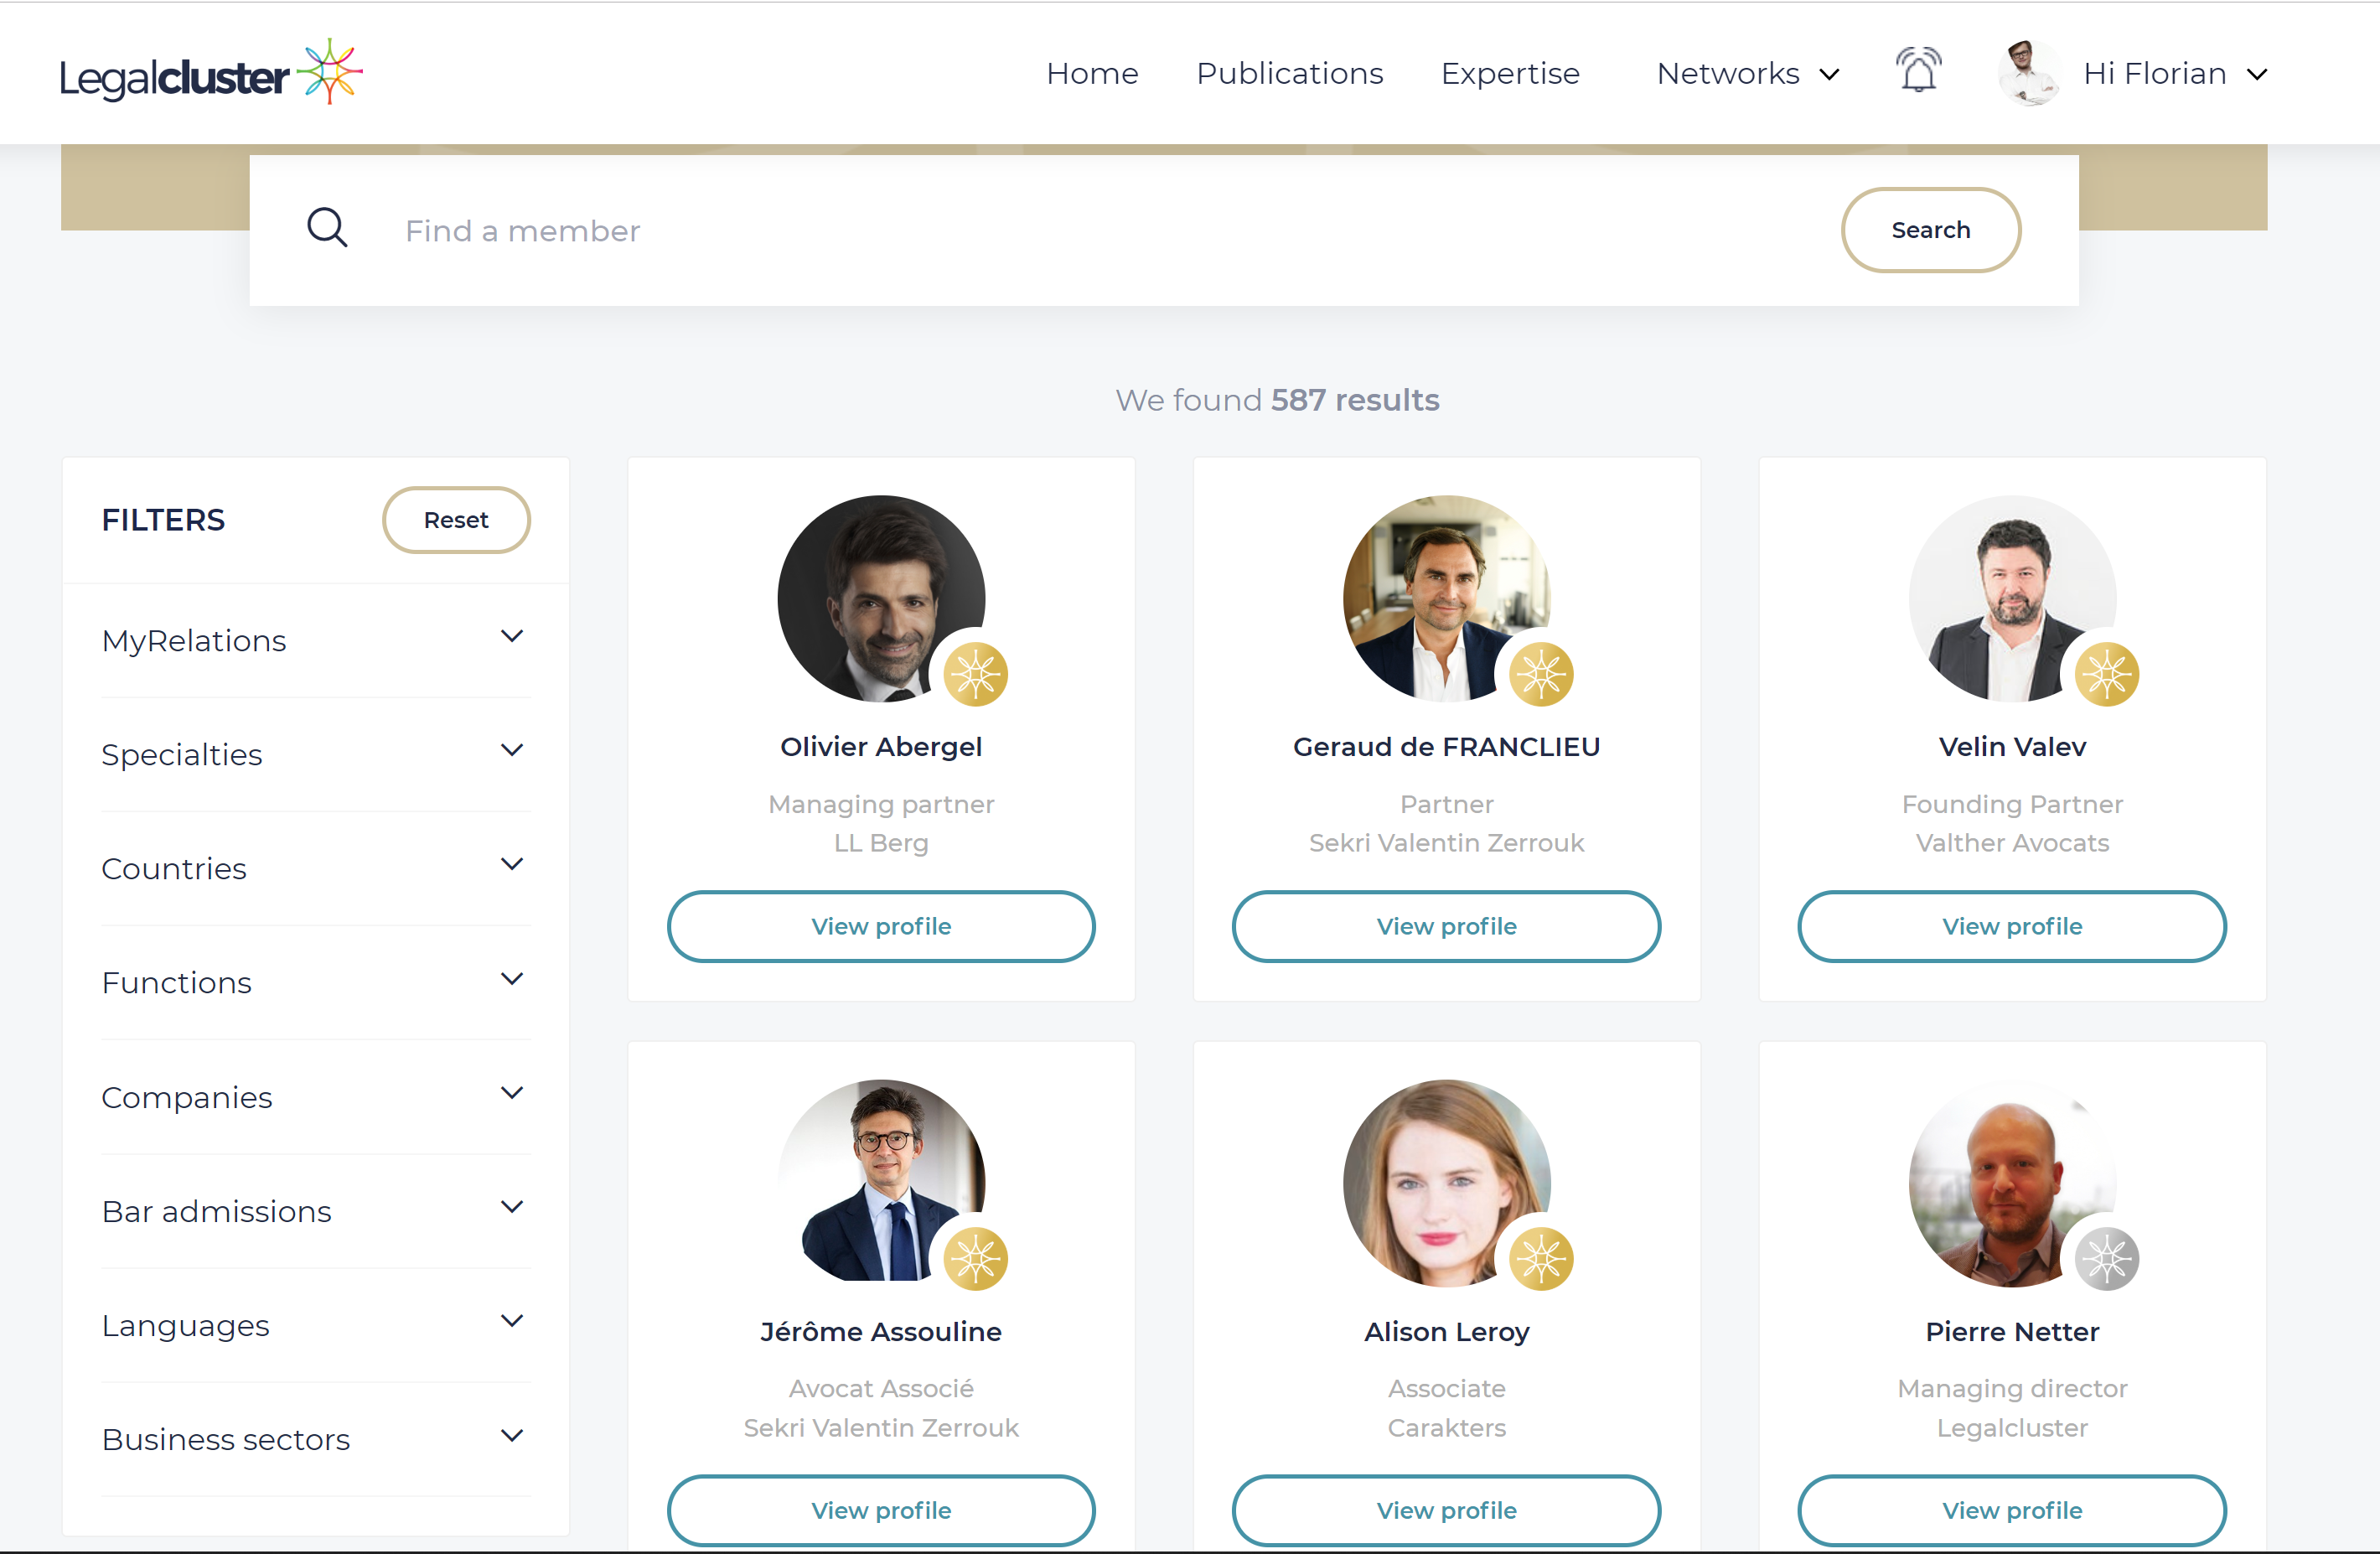Focus the Find a member field
The width and height of the screenshot is (2380, 1554).
[x=1100, y=230]
